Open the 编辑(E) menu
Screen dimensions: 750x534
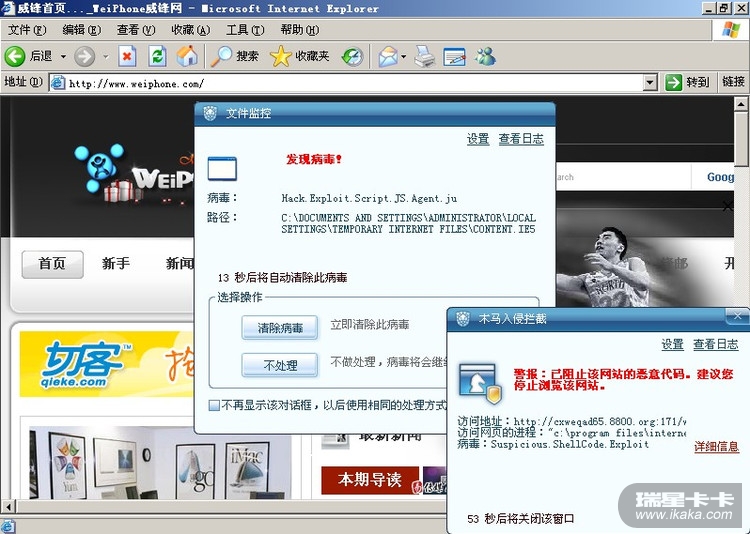tap(82, 30)
